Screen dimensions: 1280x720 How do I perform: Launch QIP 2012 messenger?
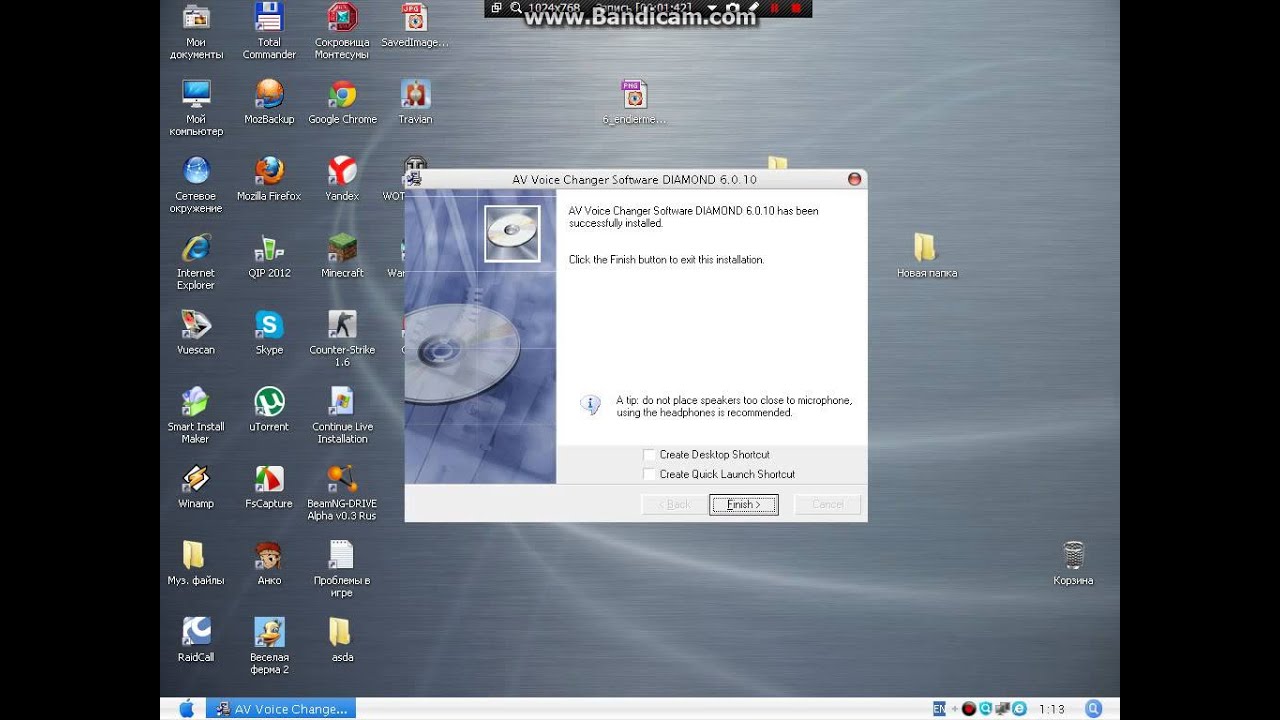point(269,256)
